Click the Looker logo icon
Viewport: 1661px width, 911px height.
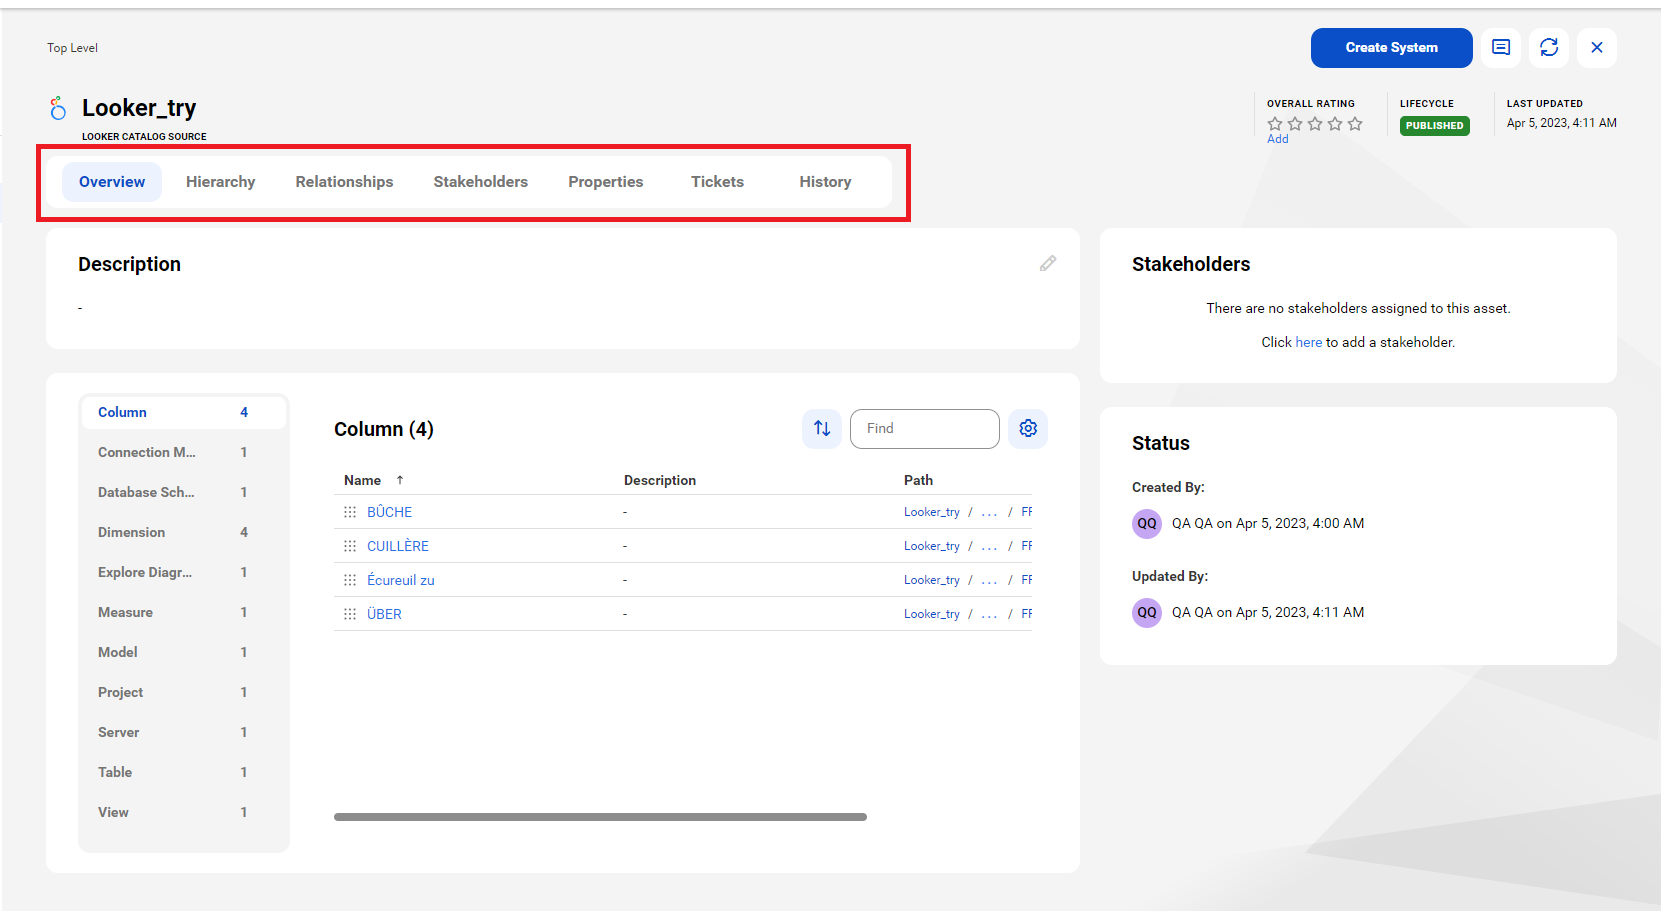(58, 108)
